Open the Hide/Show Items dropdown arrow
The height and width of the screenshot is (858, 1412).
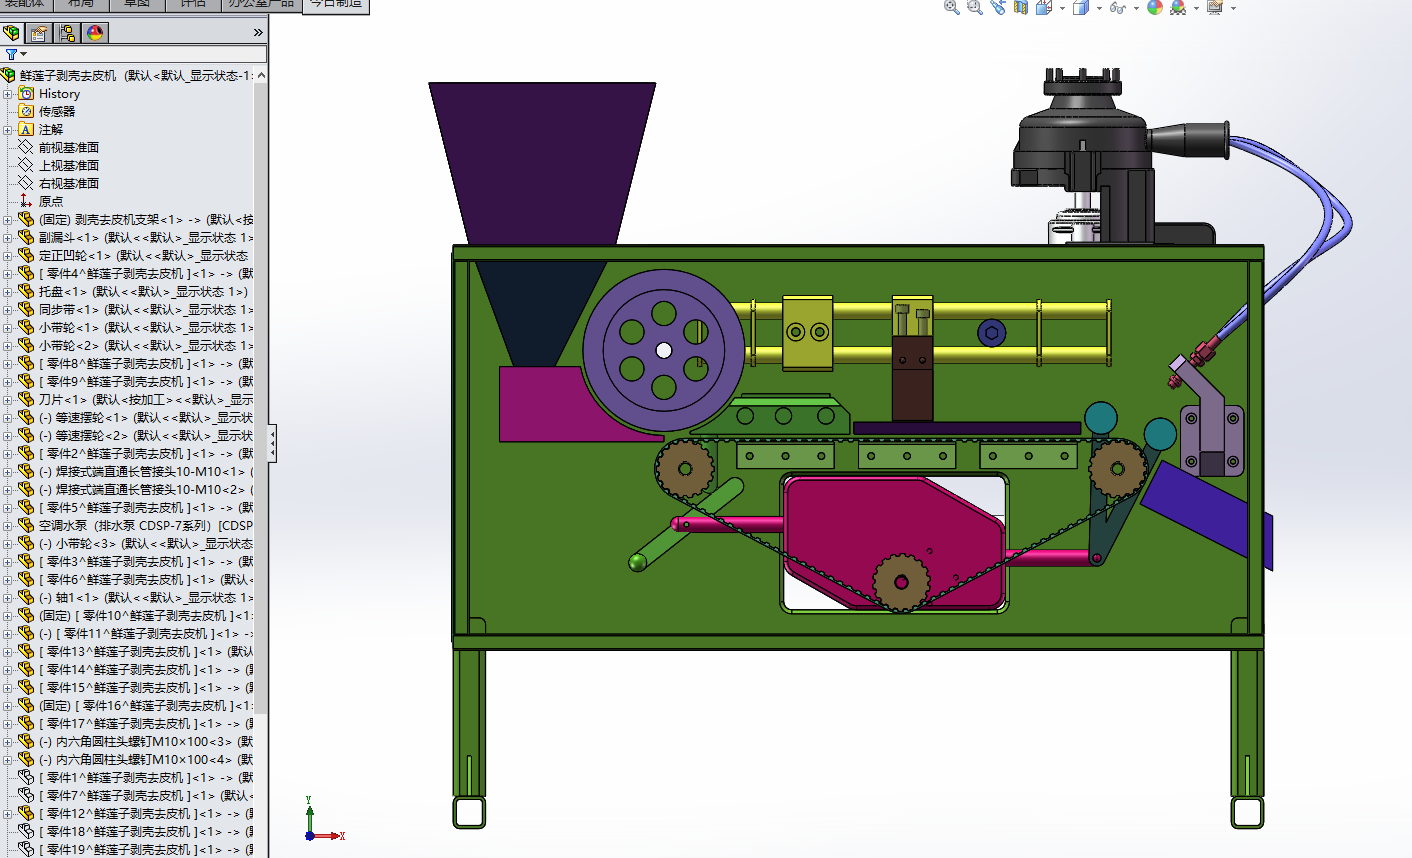(1135, 8)
